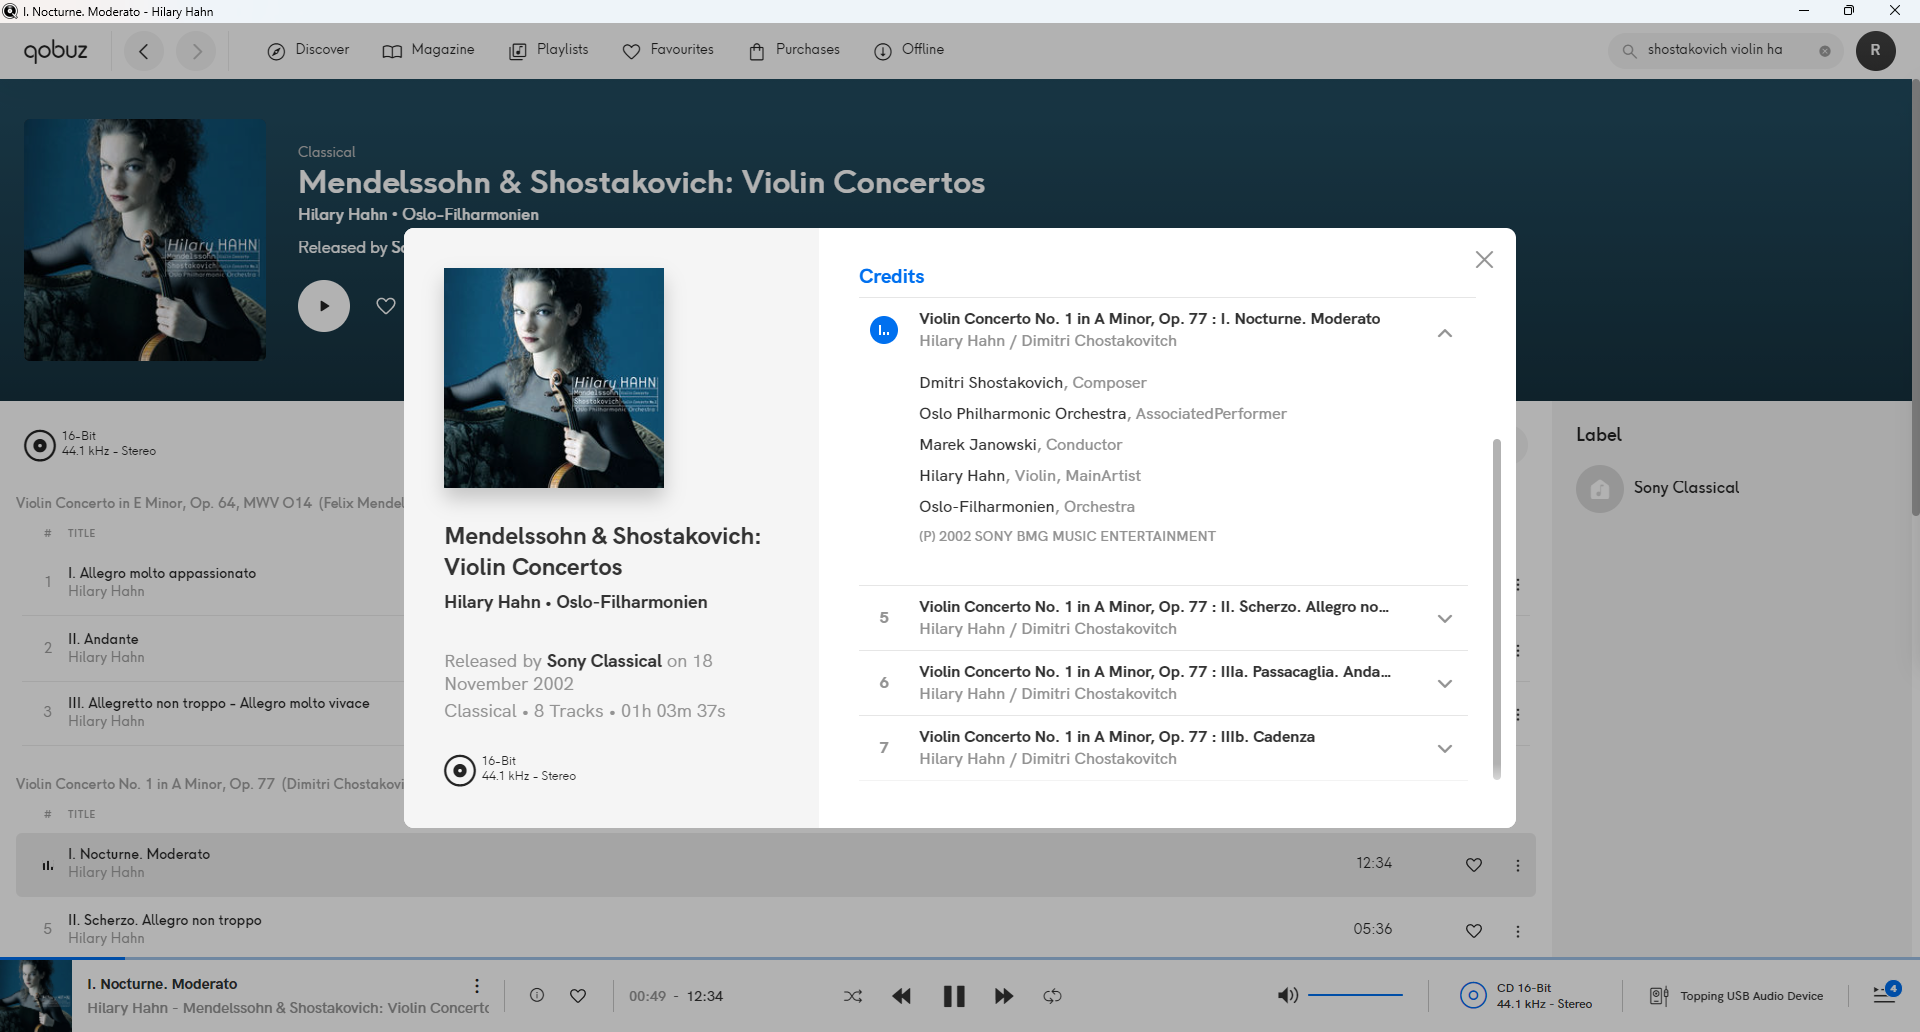Expand credits for IIIb. Cadenza track
The width and height of the screenshot is (1920, 1032).
point(1444,749)
